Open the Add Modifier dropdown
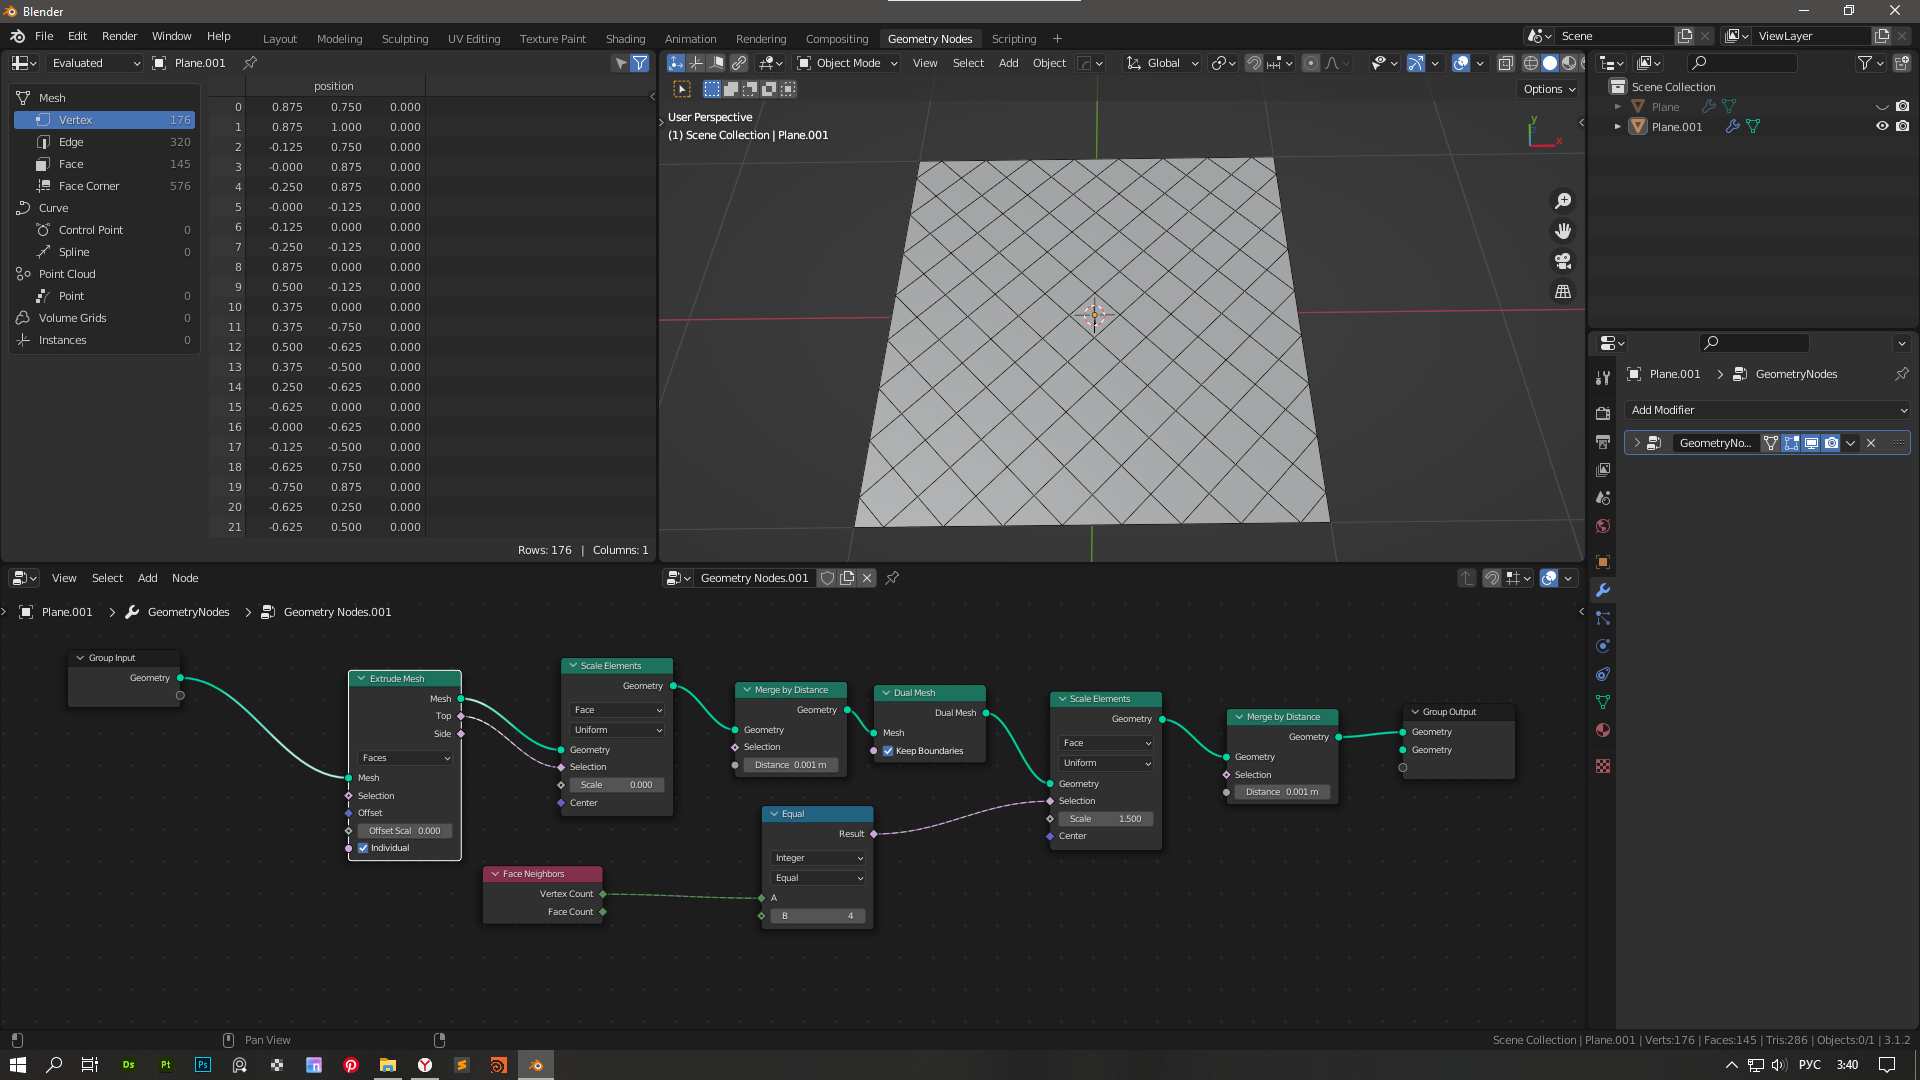The image size is (1920, 1080). (x=1767, y=410)
